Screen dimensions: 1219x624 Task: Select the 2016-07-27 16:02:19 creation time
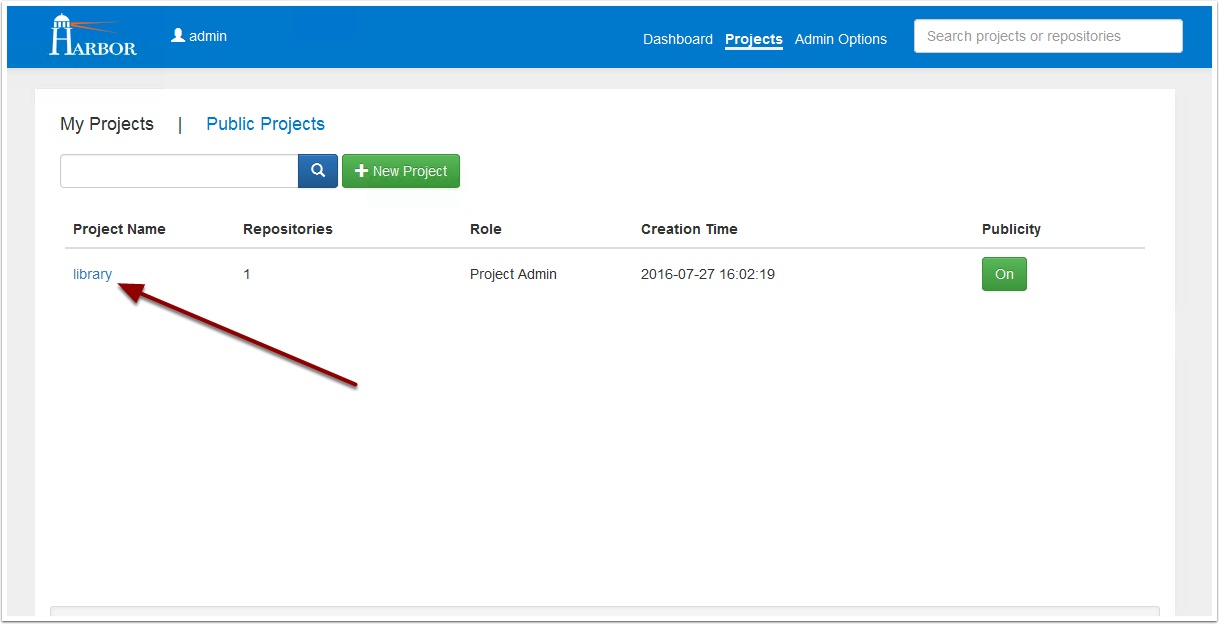pyautogui.click(x=708, y=274)
